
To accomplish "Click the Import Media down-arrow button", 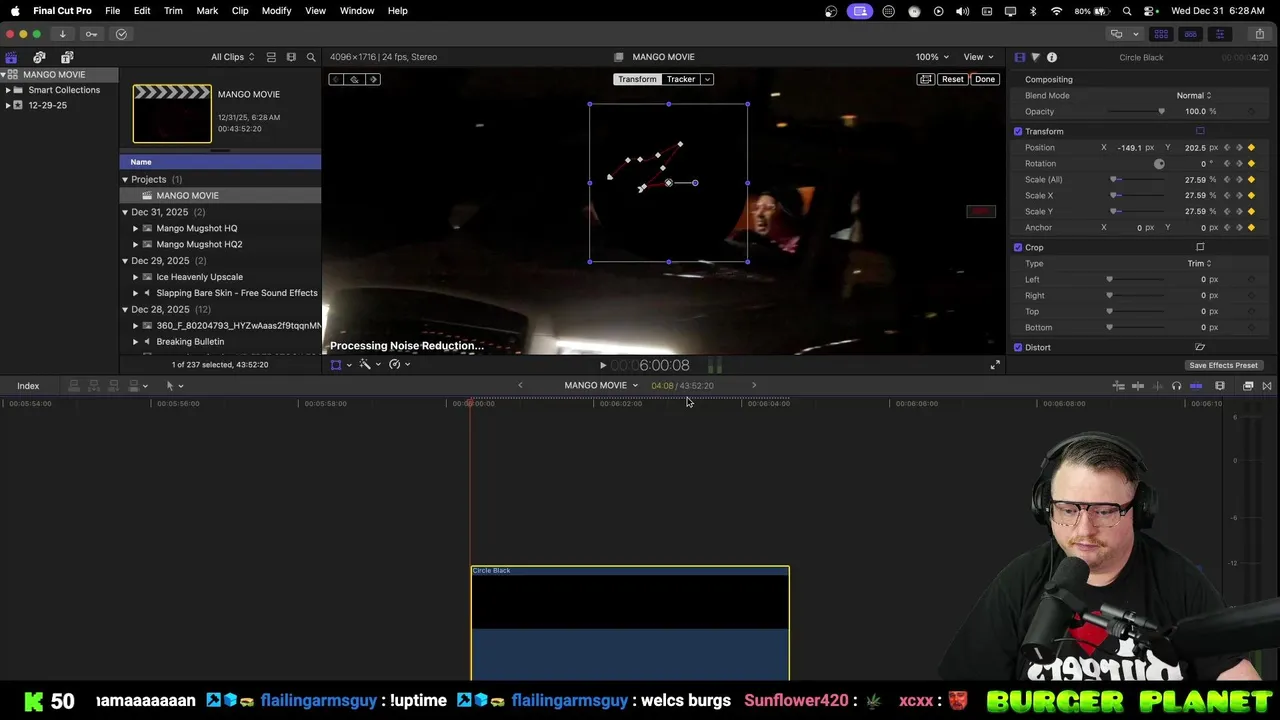I will [x=62, y=34].
